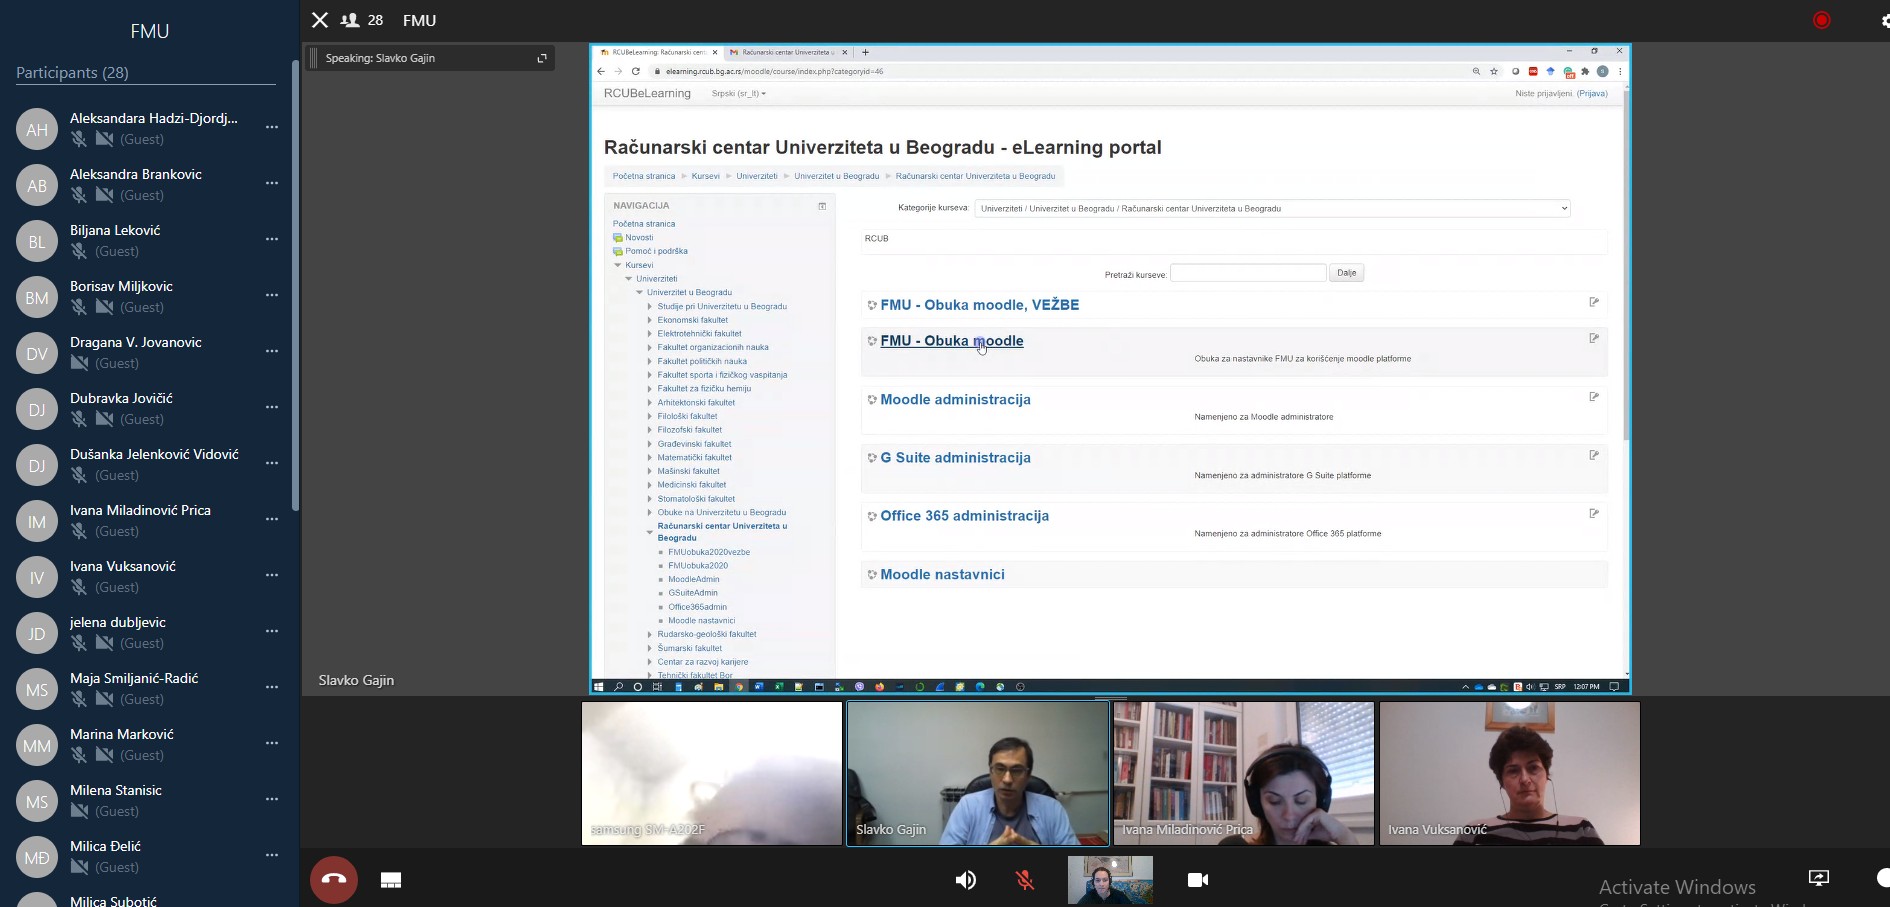1890x907 pixels.
Task: Click the browser reload icon
Action: pyautogui.click(x=635, y=71)
